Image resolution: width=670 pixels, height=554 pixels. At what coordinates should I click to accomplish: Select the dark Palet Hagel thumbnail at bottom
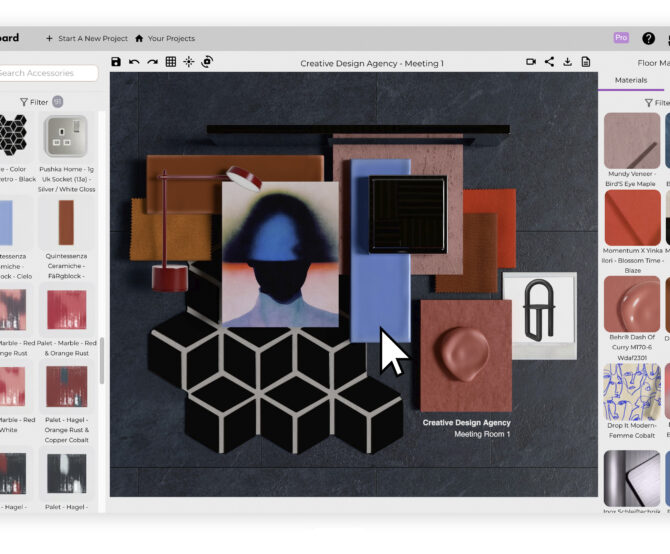pyautogui.click(x=67, y=473)
